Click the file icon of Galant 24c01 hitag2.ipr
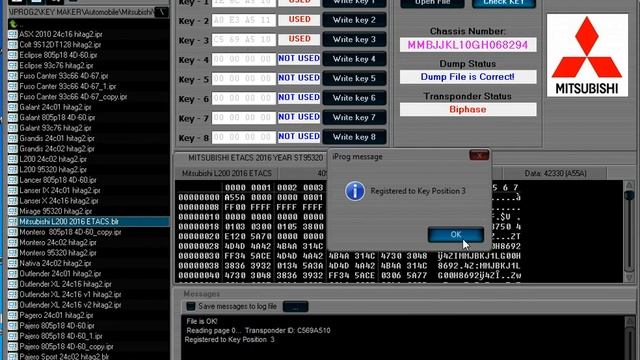640x360 pixels. [13, 107]
